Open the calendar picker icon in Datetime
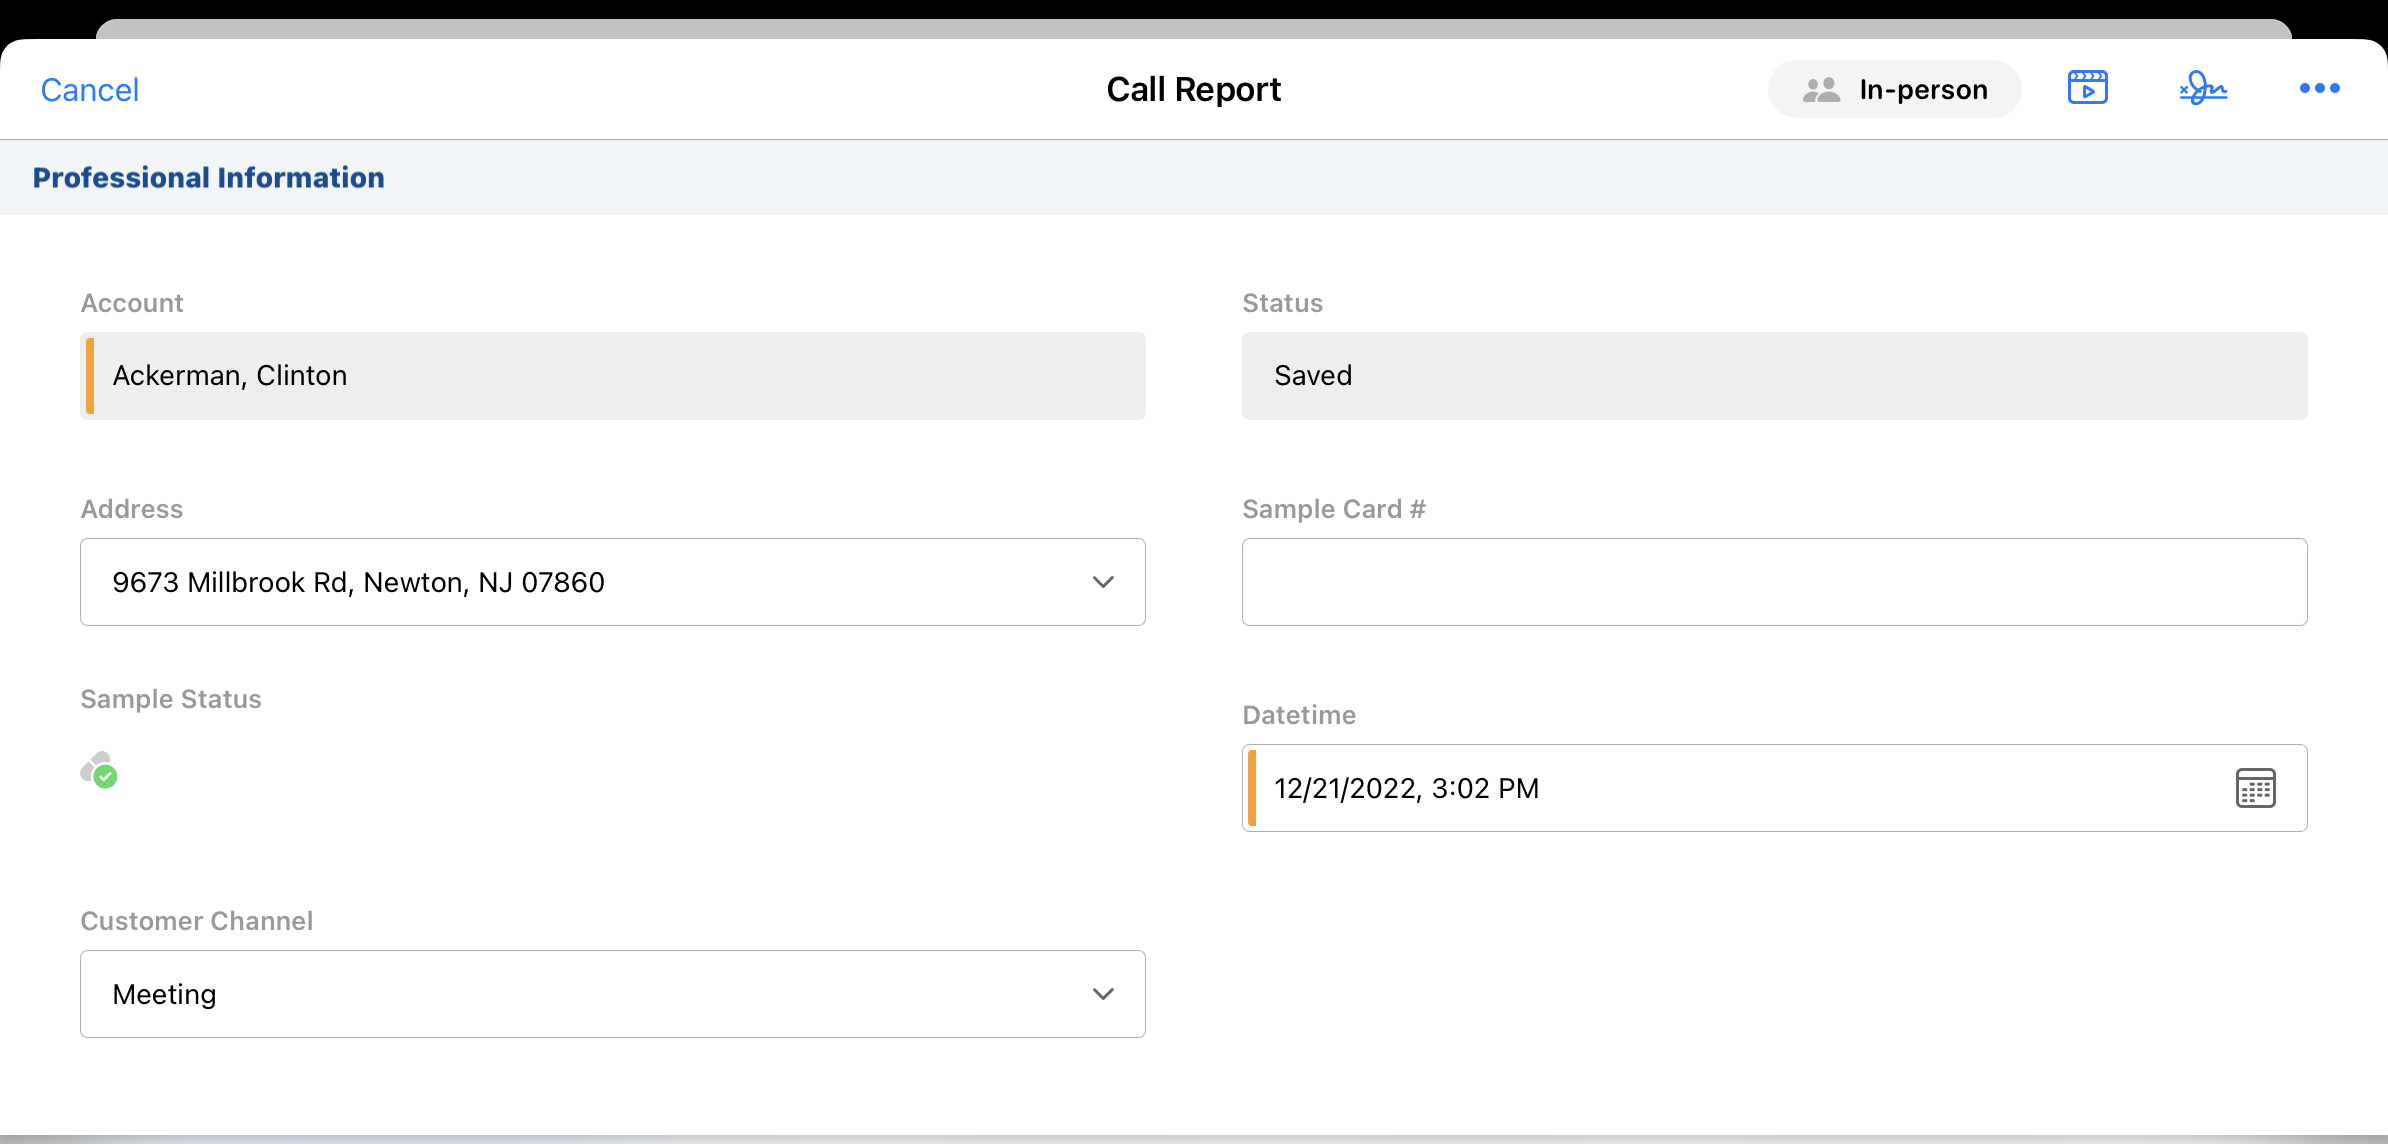The height and width of the screenshot is (1144, 2388). (2255, 788)
